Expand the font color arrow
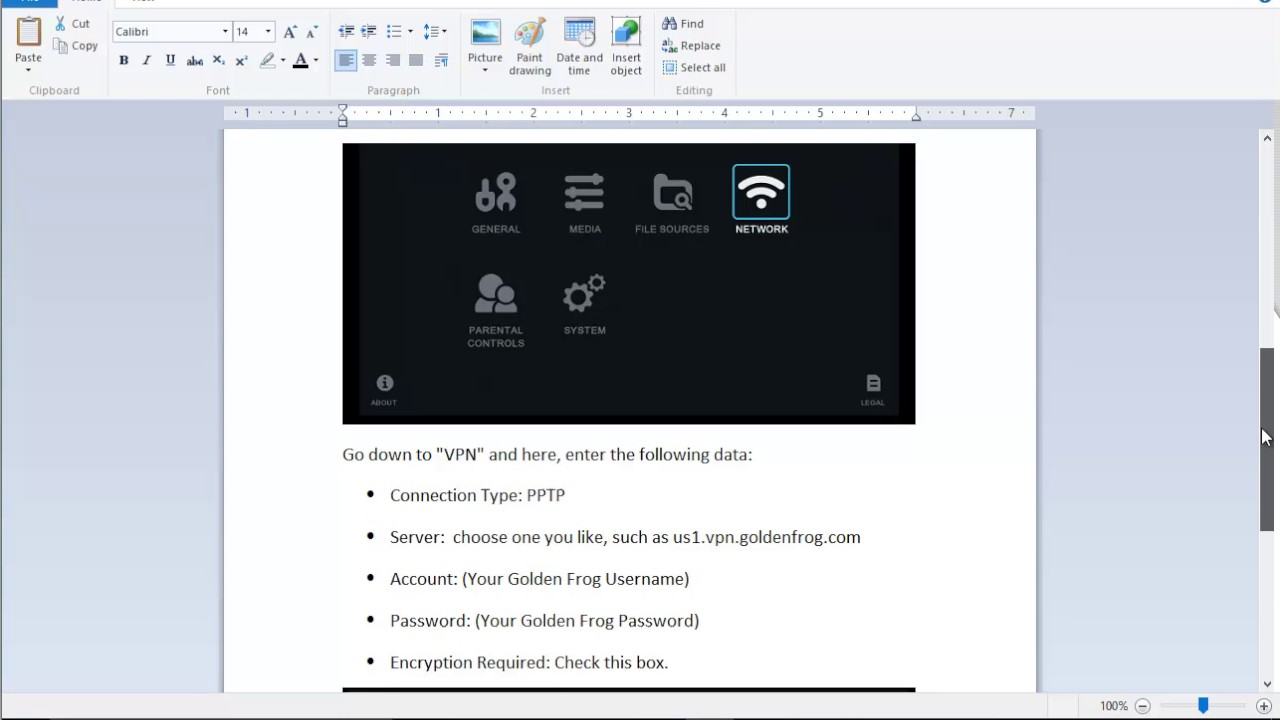Screen dimensions: 1280x720 click(316, 61)
